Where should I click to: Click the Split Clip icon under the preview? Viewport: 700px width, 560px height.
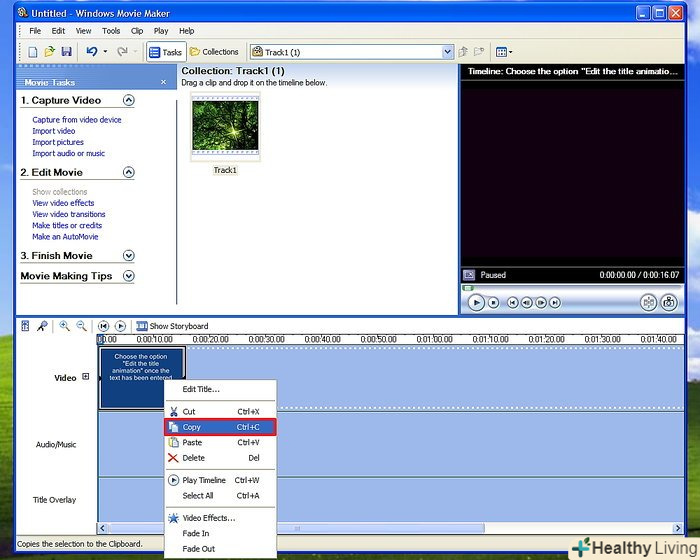pyautogui.click(x=648, y=302)
